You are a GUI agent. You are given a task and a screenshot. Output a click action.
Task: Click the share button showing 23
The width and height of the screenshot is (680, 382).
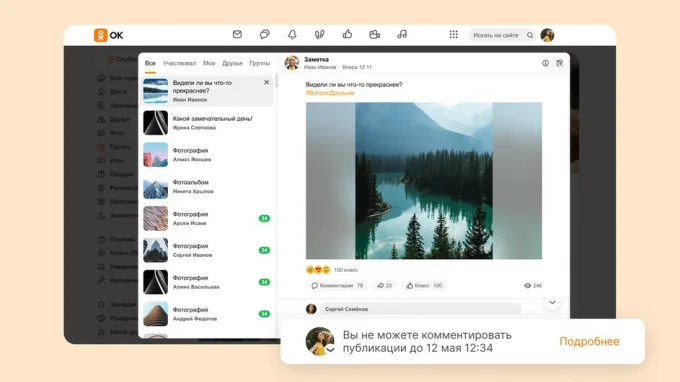[x=385, y=285]
